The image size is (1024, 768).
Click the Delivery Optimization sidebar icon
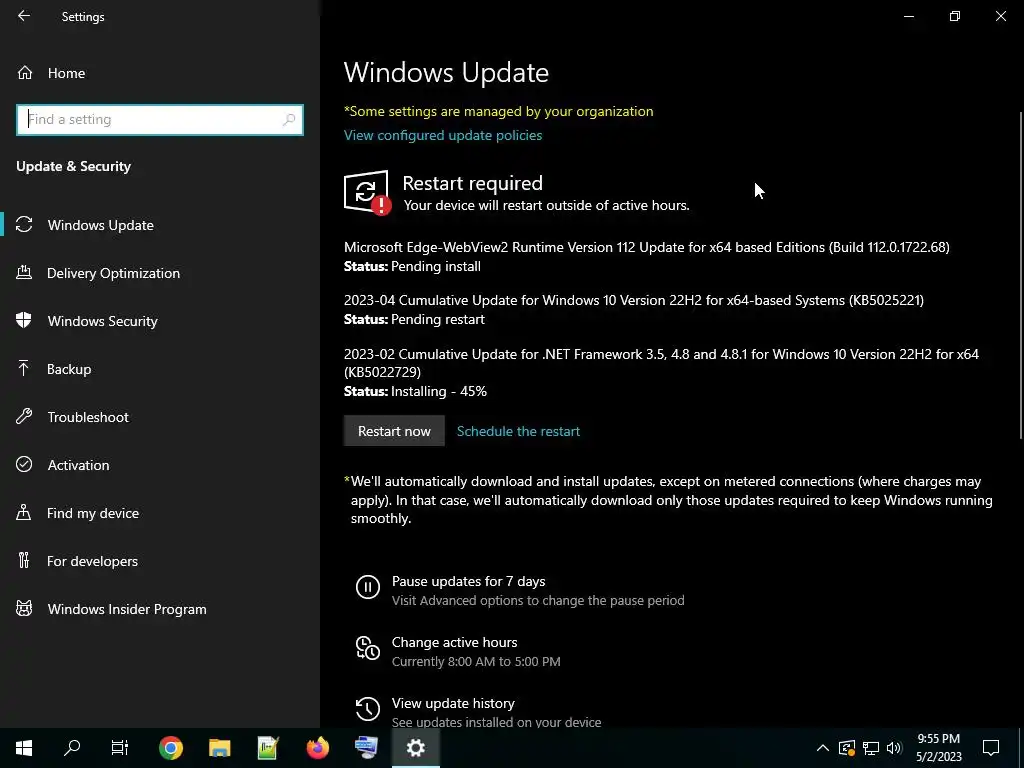pyautogui.click(x=24, y=273)
